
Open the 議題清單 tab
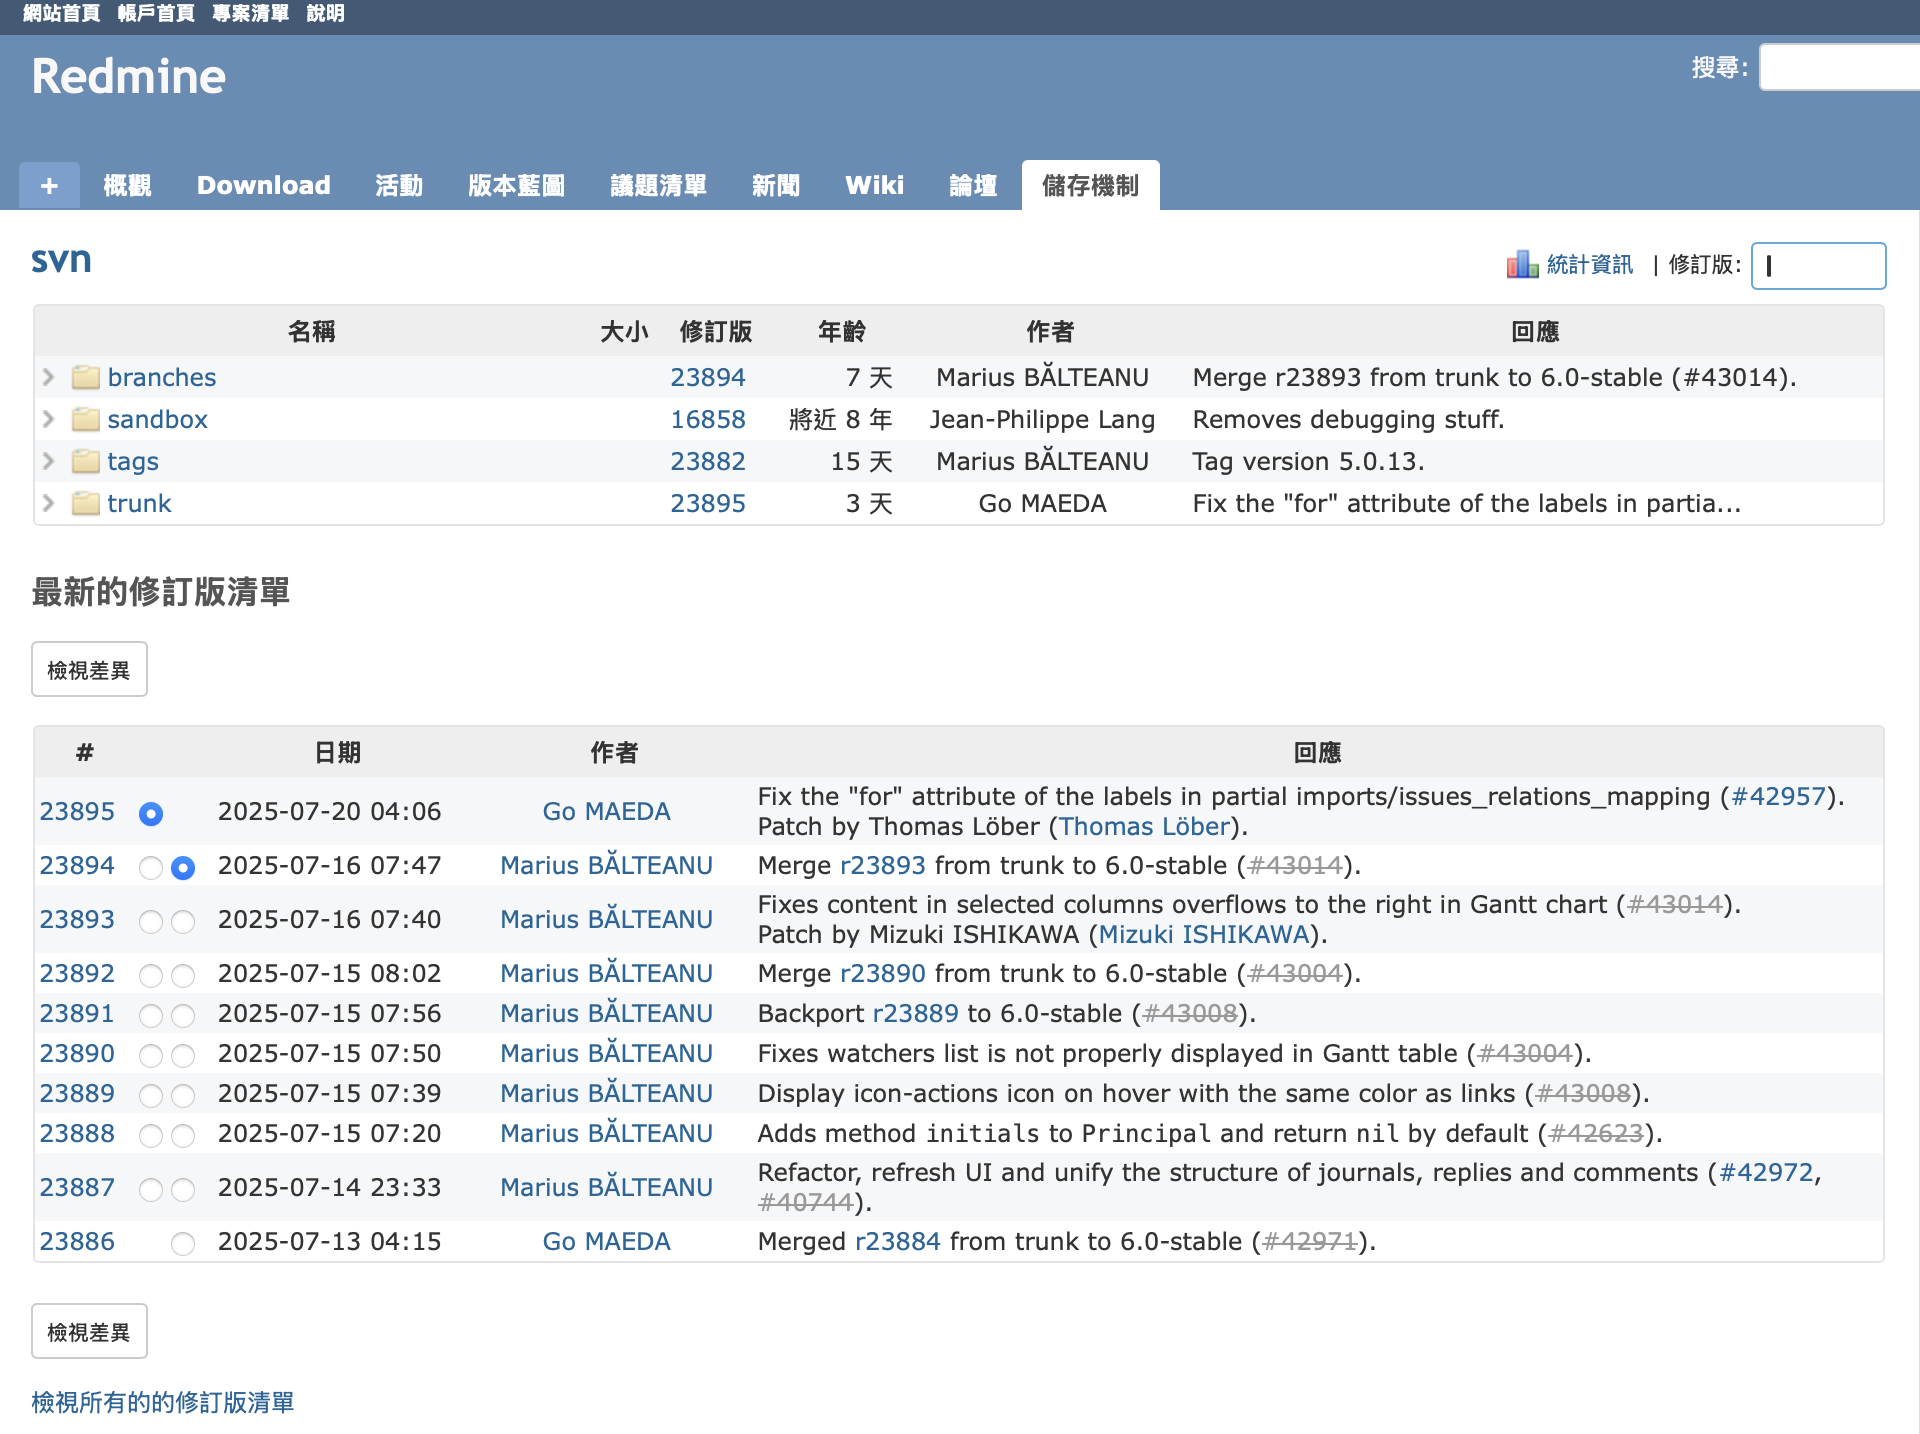[659, 185]
